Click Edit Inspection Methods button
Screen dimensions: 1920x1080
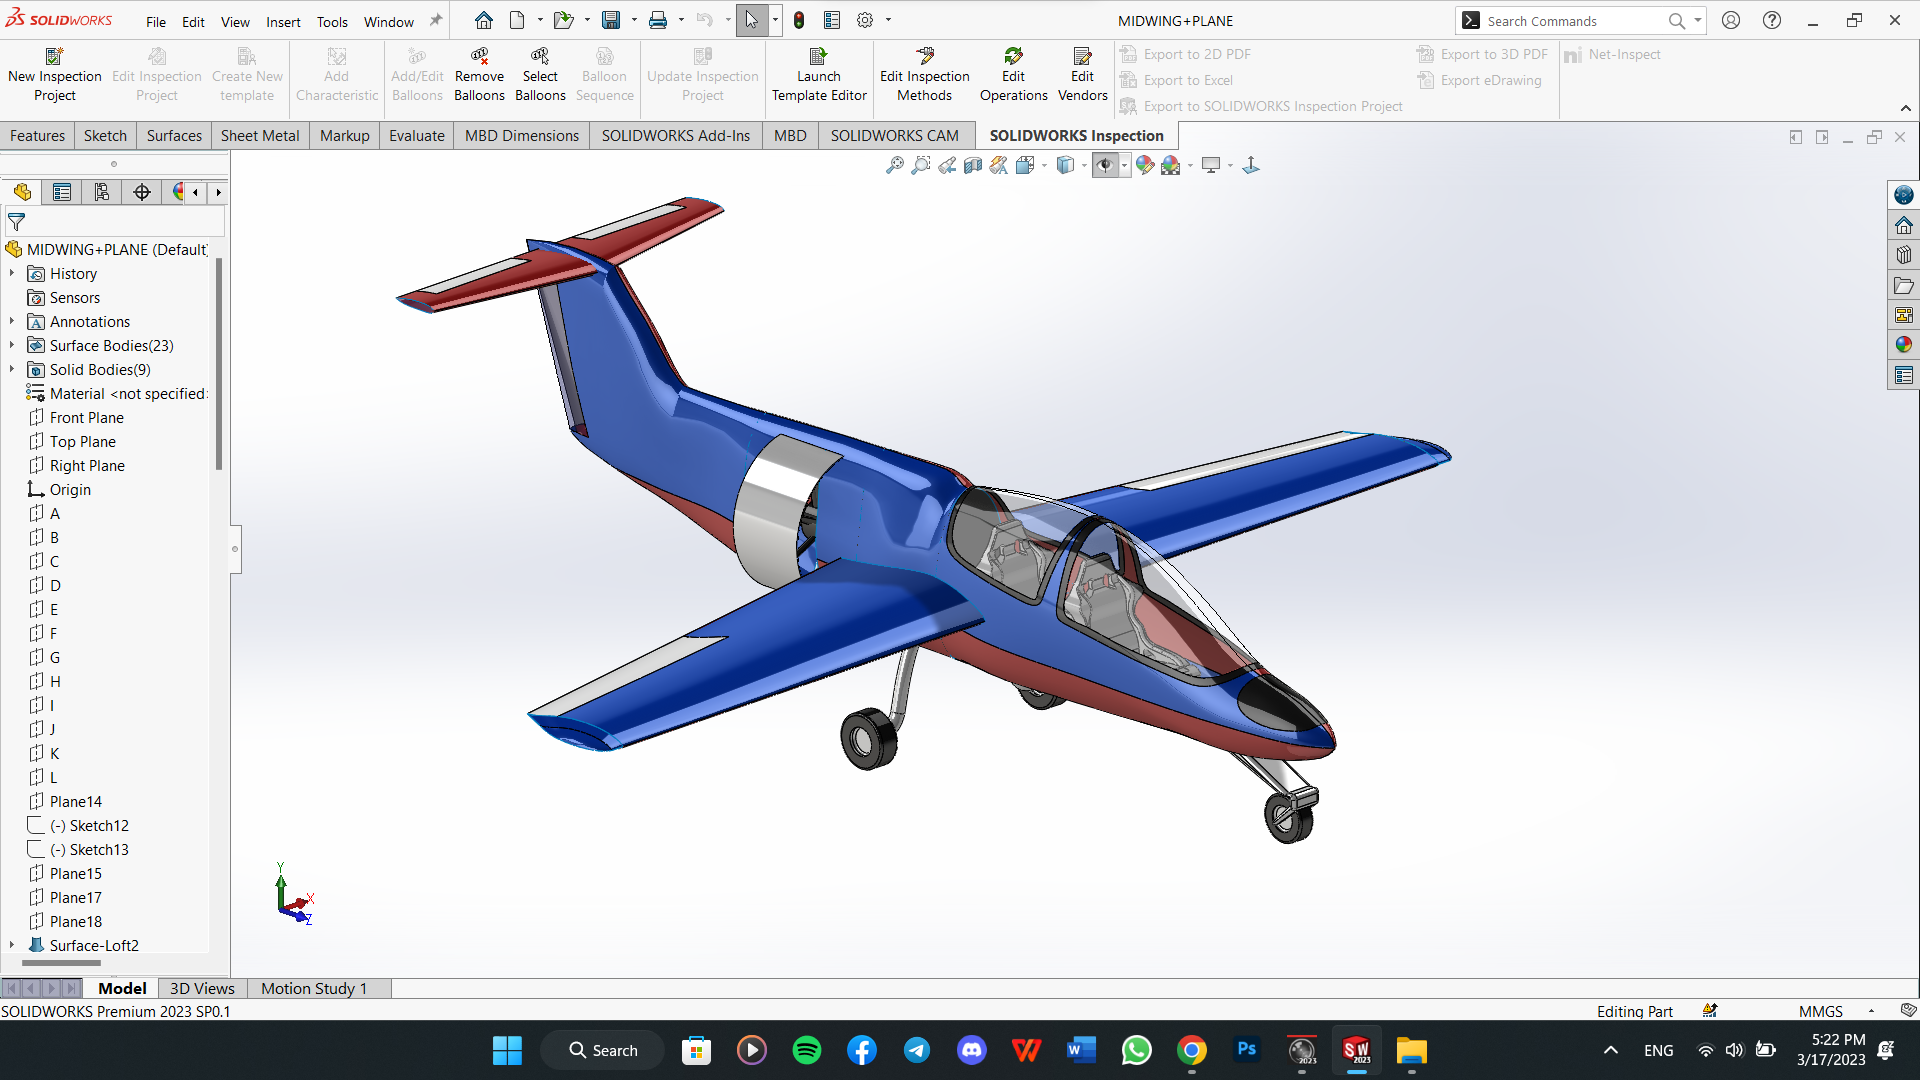(924, 75)
